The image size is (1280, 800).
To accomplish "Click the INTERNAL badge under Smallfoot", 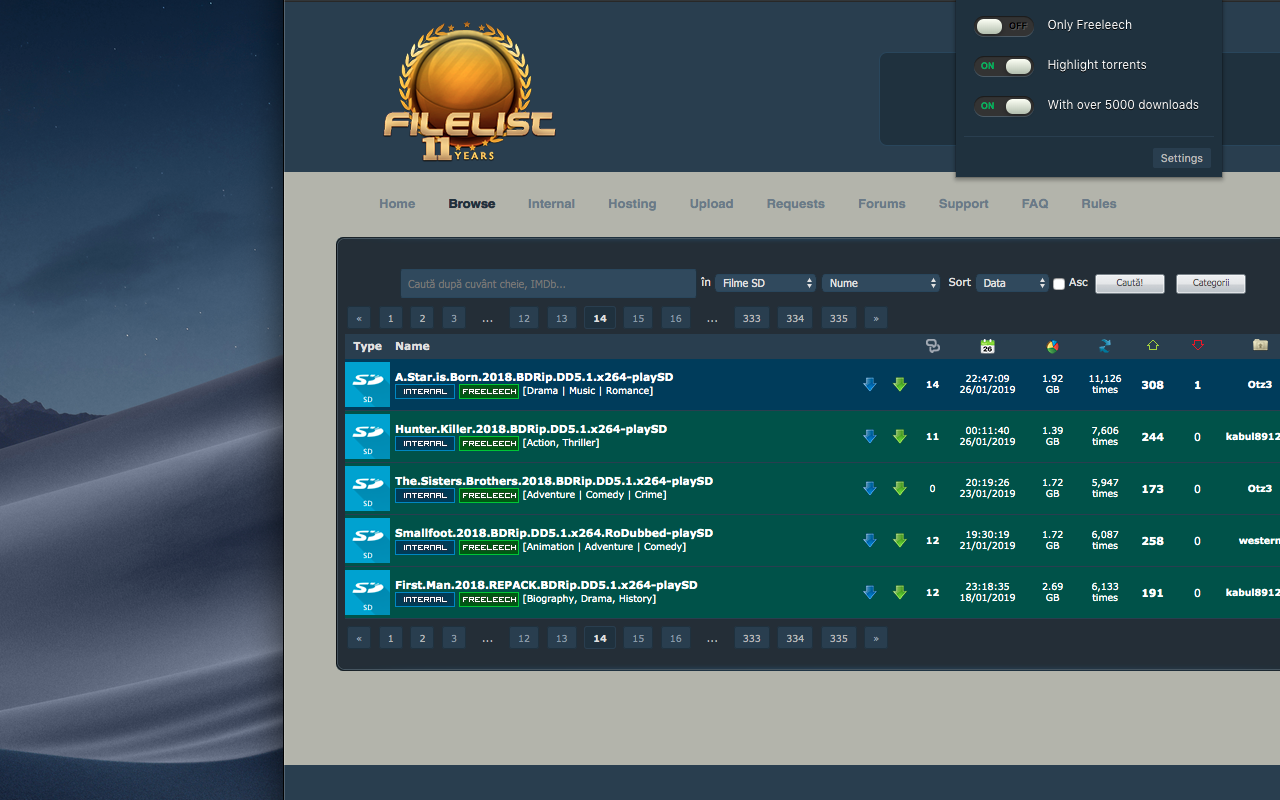I will point(425,547).
